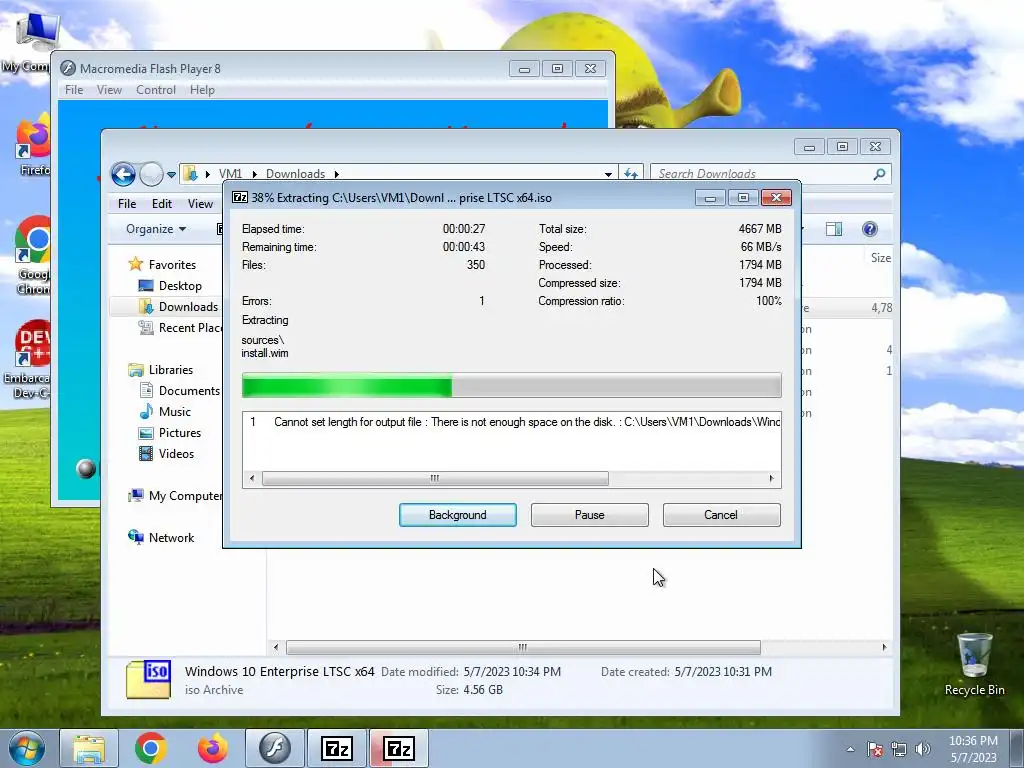Click the search magnifier icon
This screenshot has height=768, width=1024.
click(880, 174)
